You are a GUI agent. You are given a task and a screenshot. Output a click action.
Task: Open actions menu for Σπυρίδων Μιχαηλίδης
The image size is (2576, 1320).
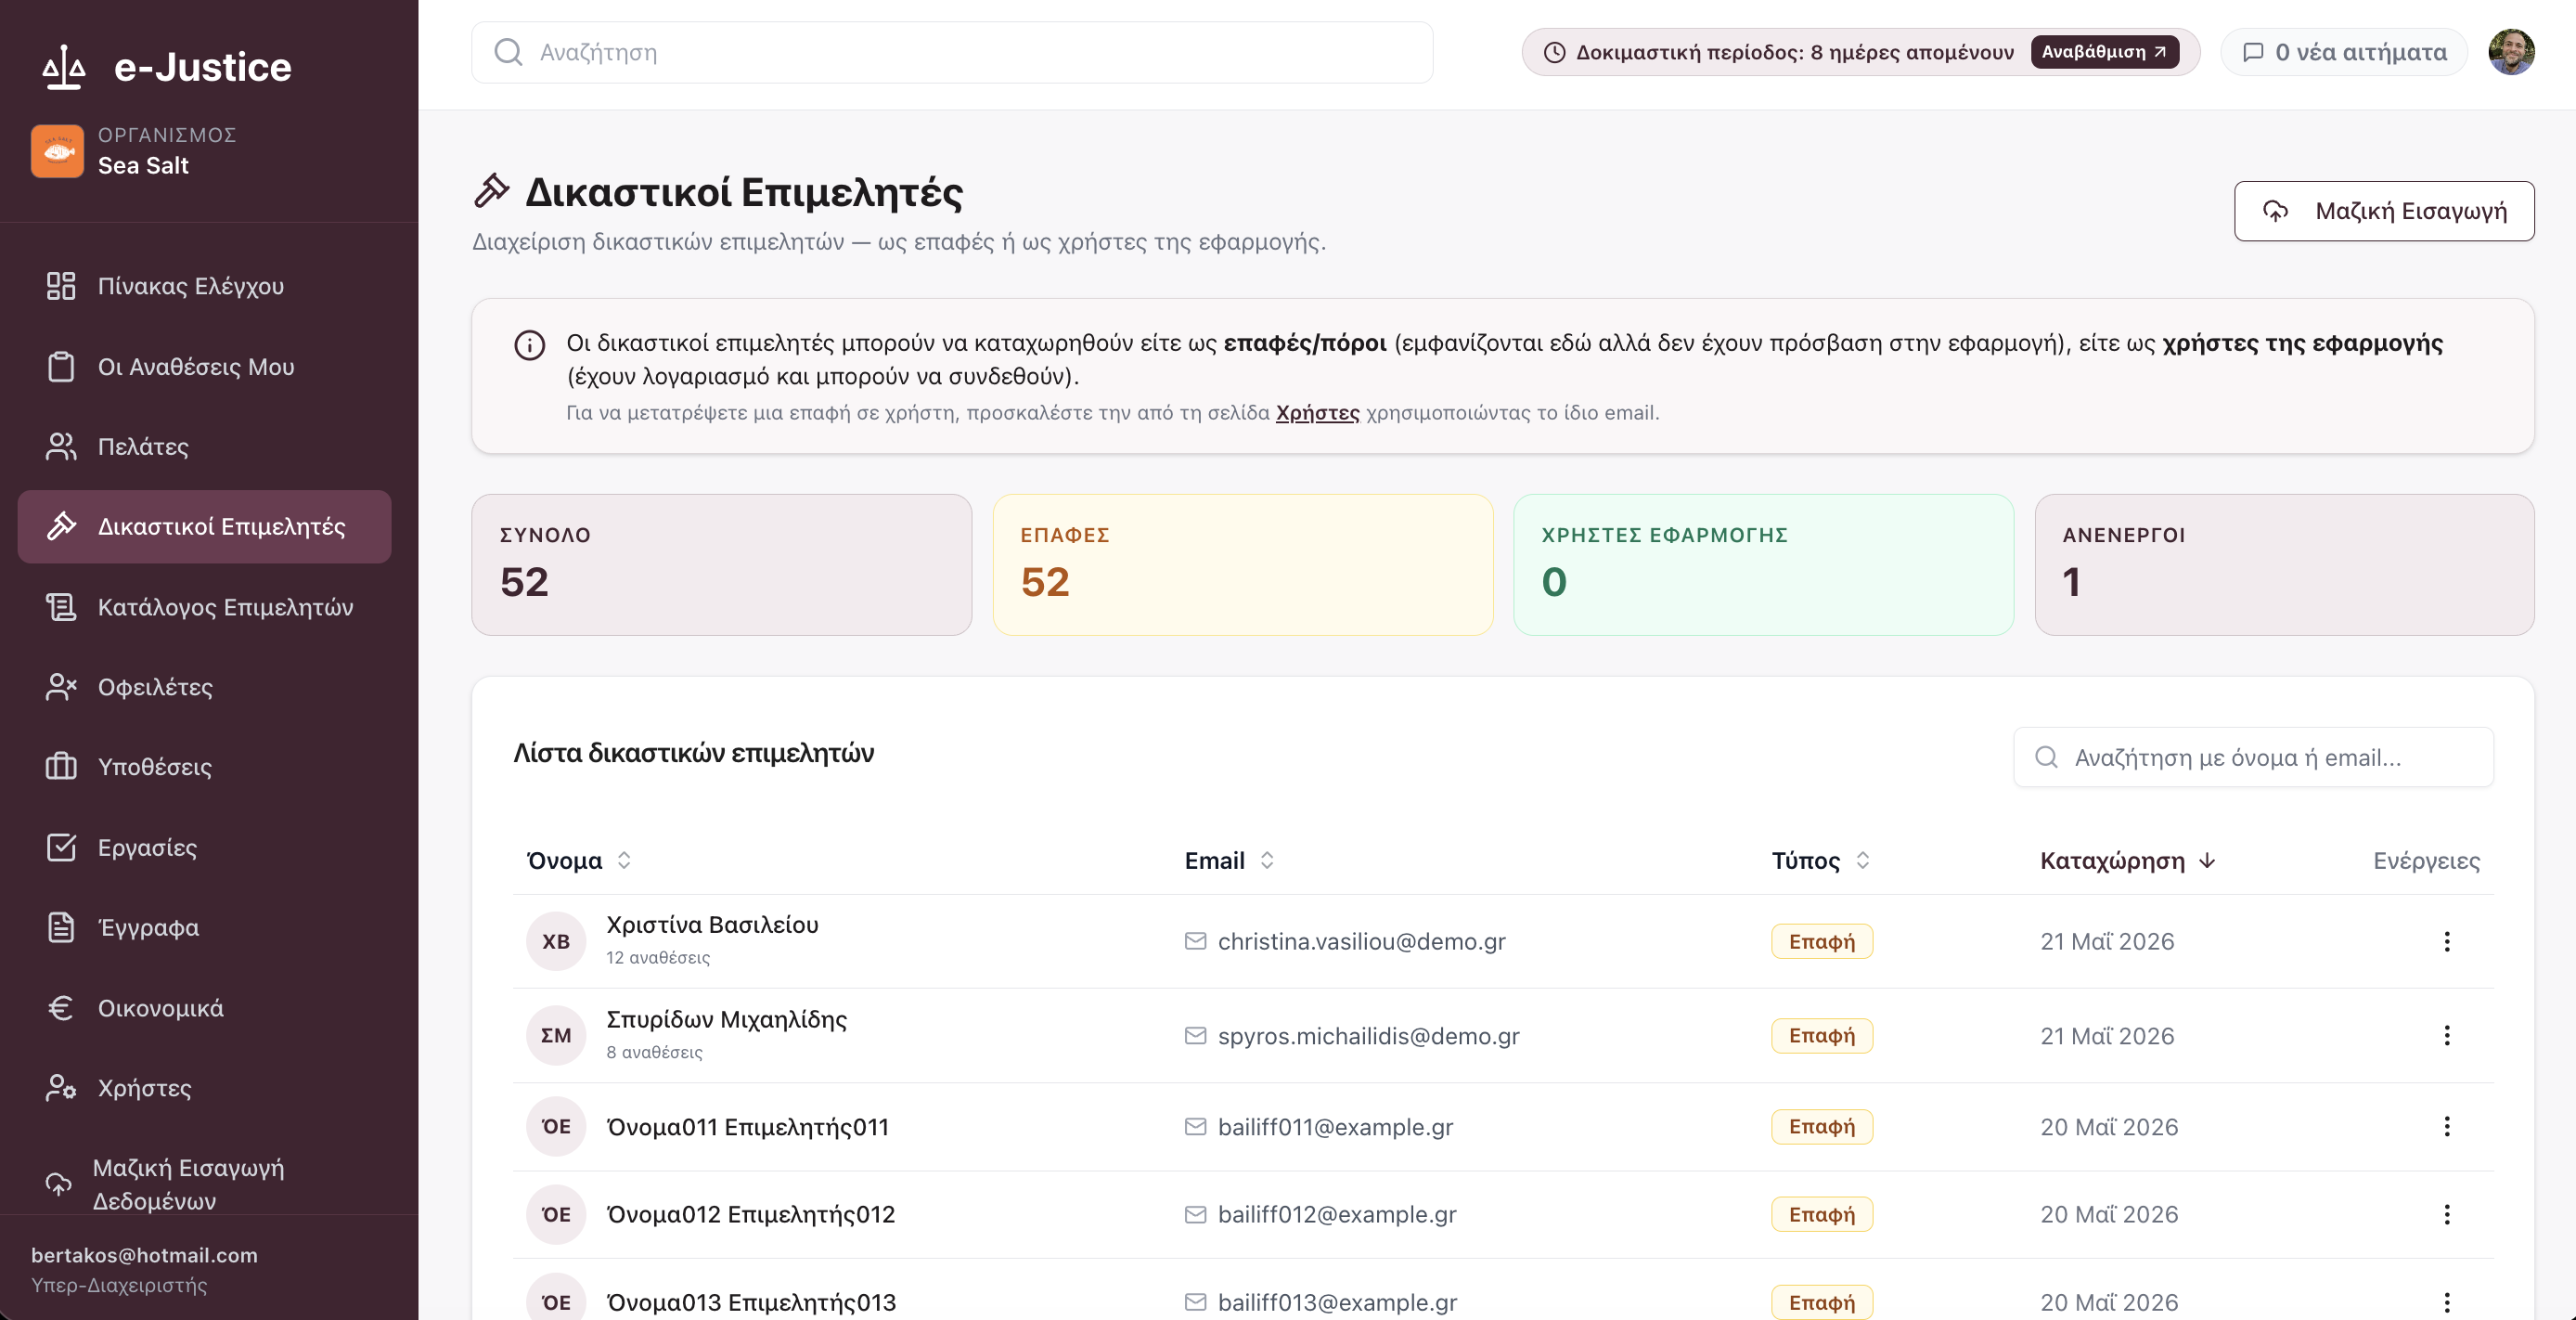tap(2446, 1035)
